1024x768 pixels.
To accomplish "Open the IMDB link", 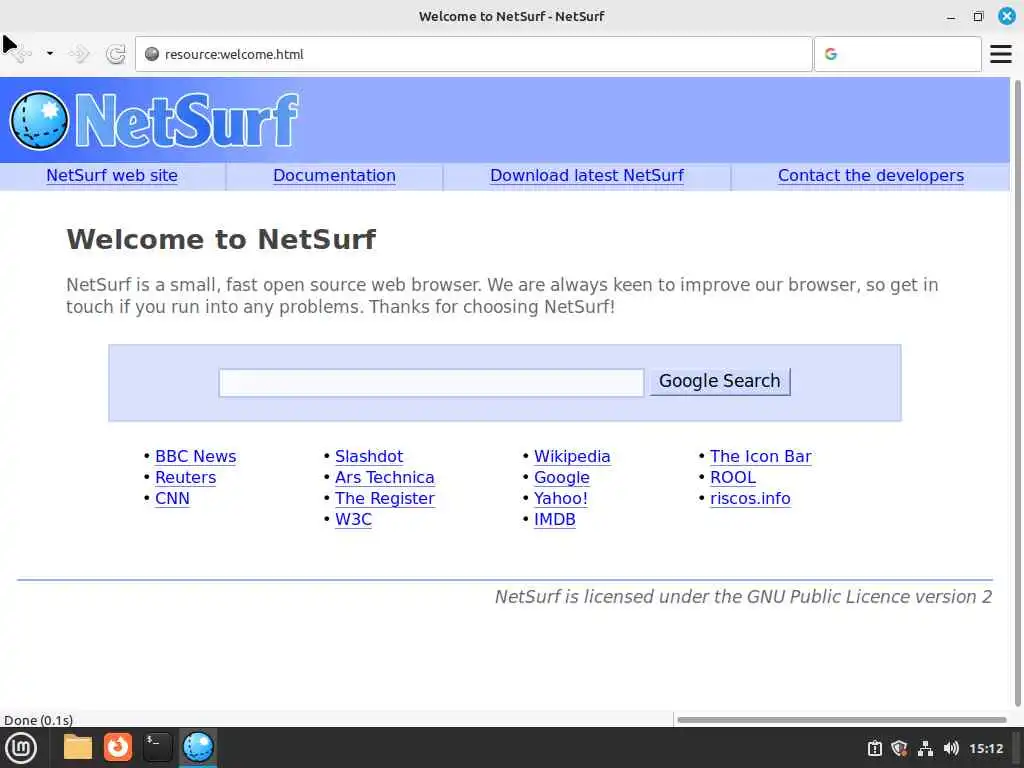I will (x=554, y=519).
